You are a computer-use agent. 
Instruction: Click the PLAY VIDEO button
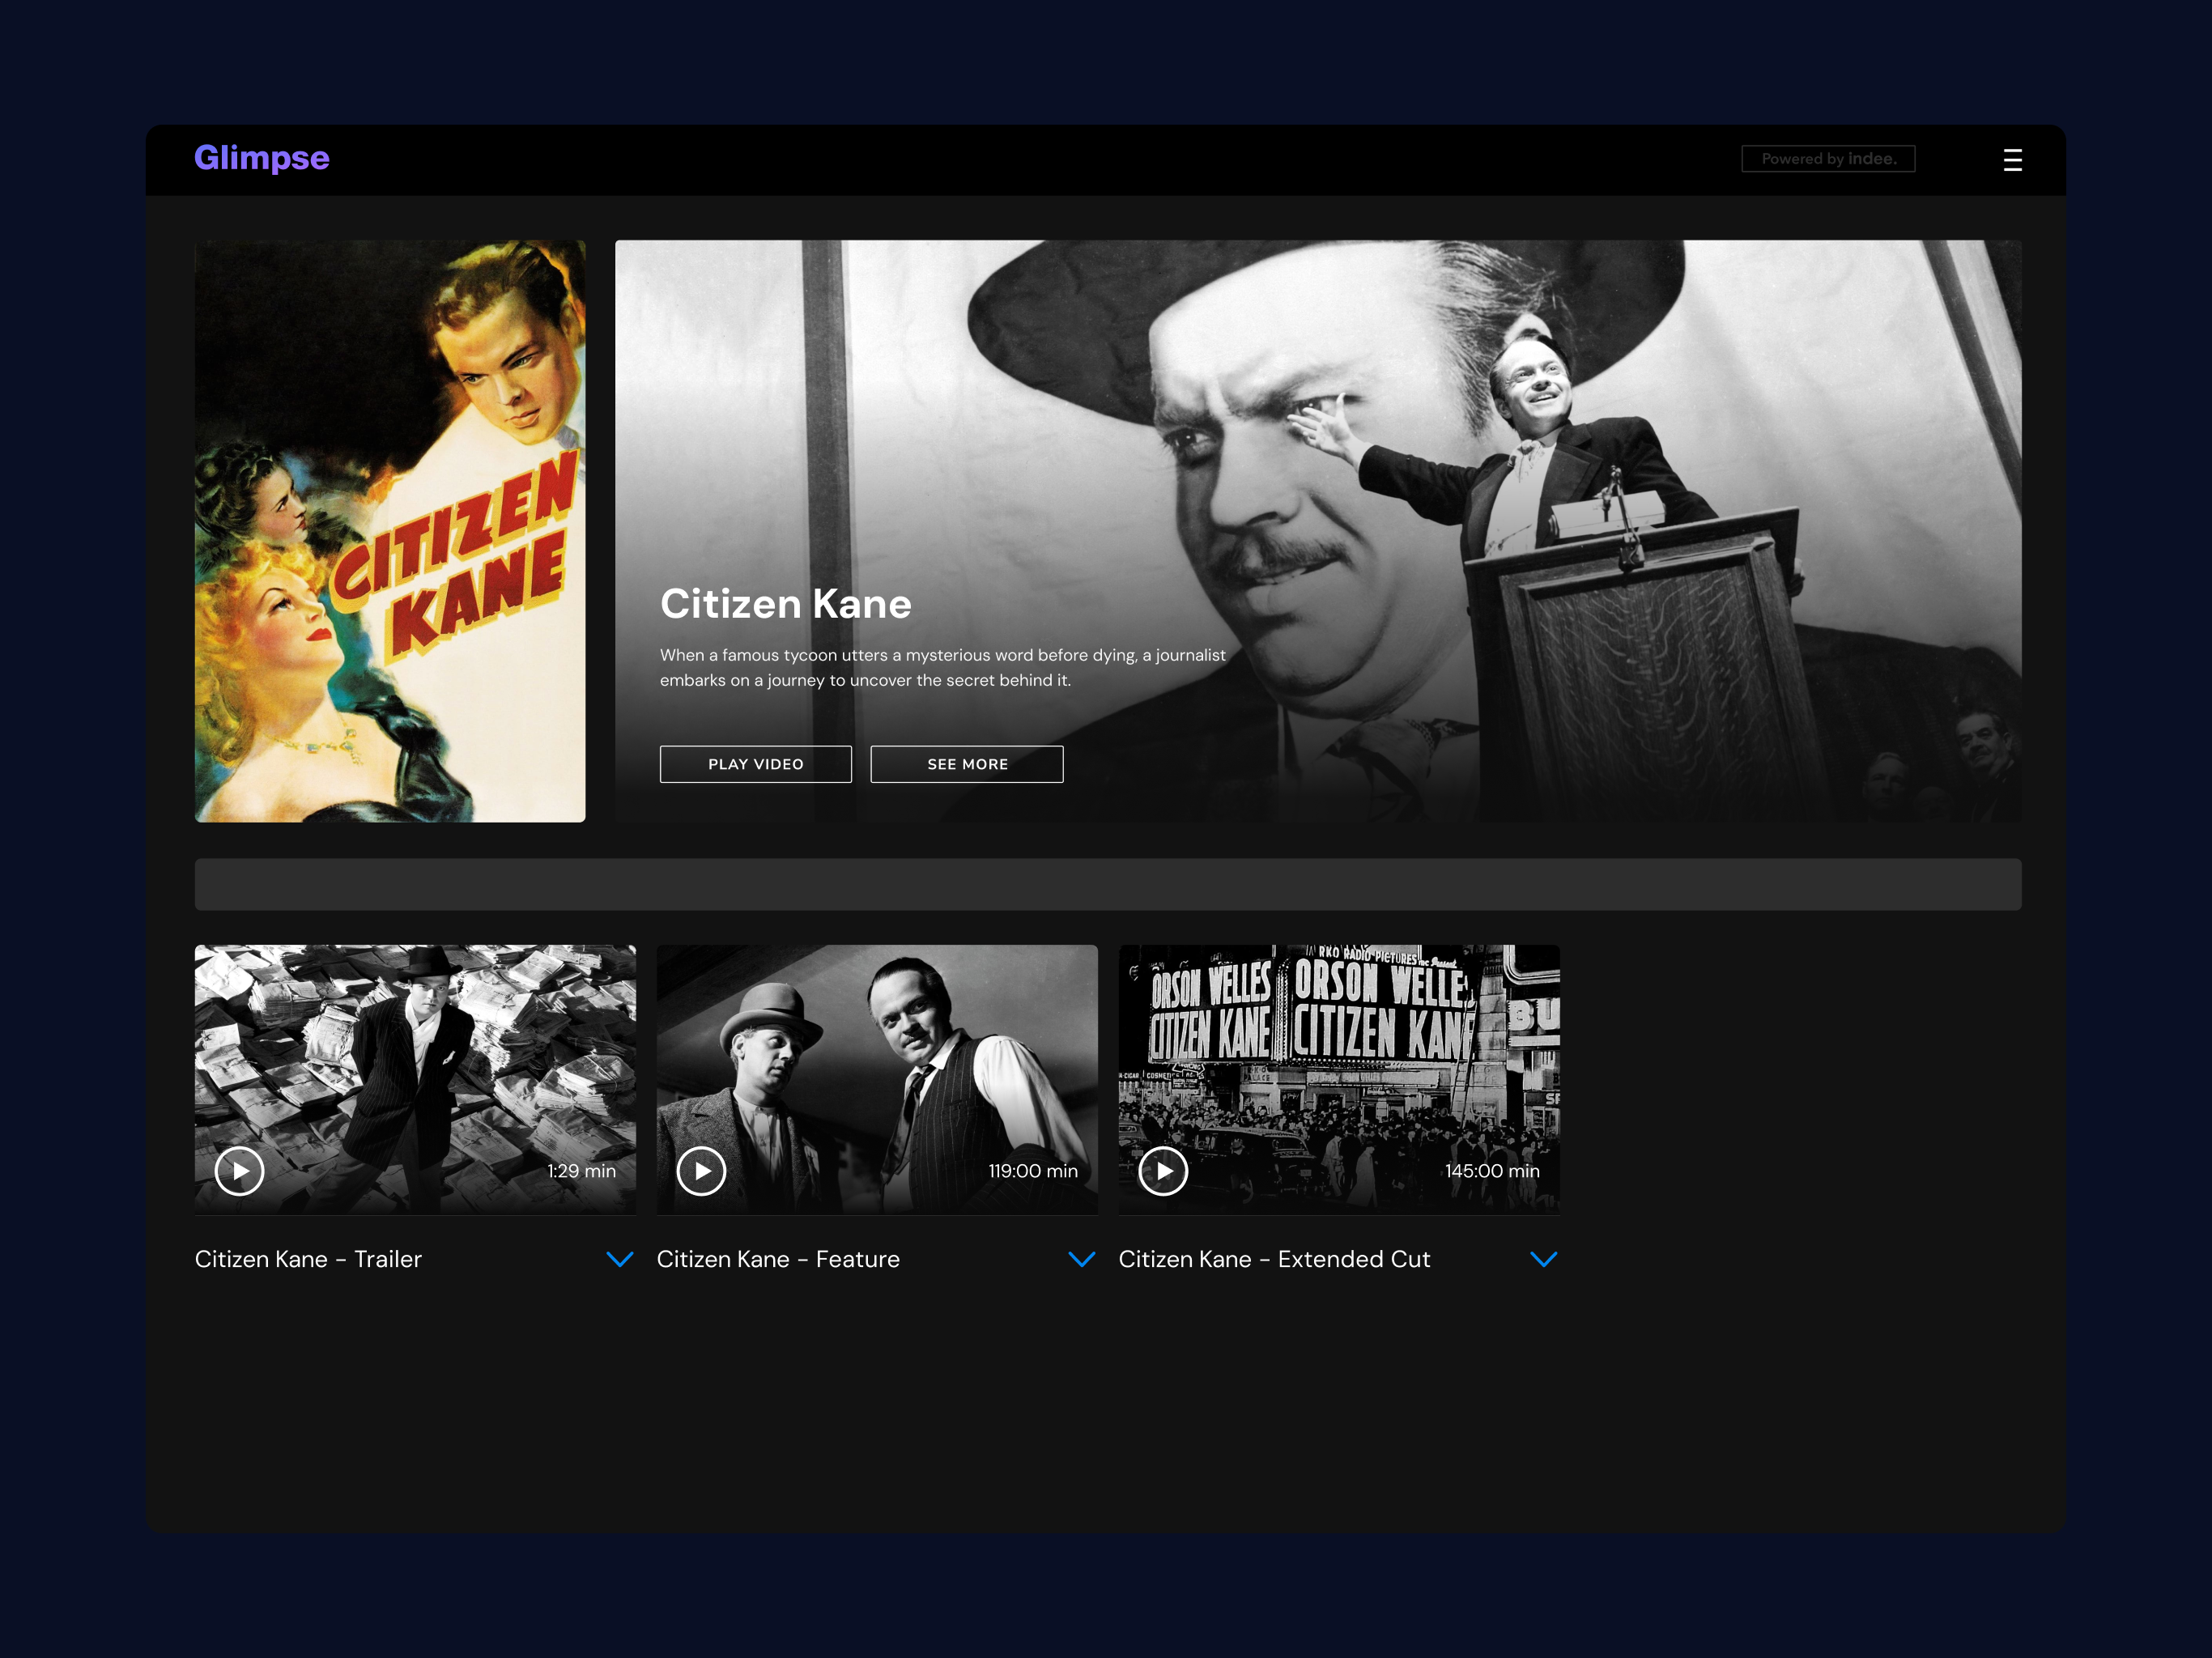click(756, 764)
